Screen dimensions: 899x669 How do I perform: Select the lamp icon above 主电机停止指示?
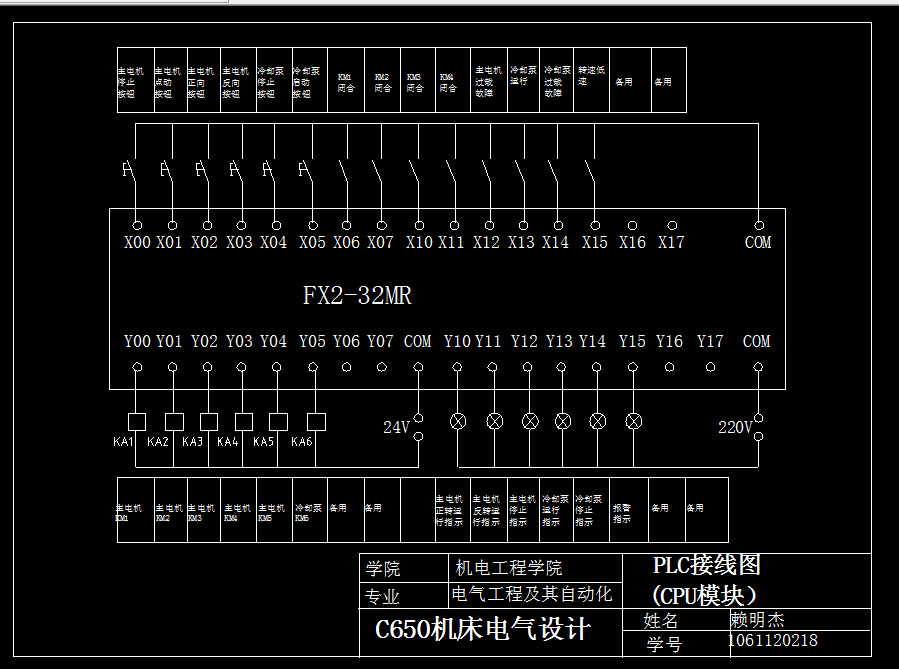click(530, 420)
